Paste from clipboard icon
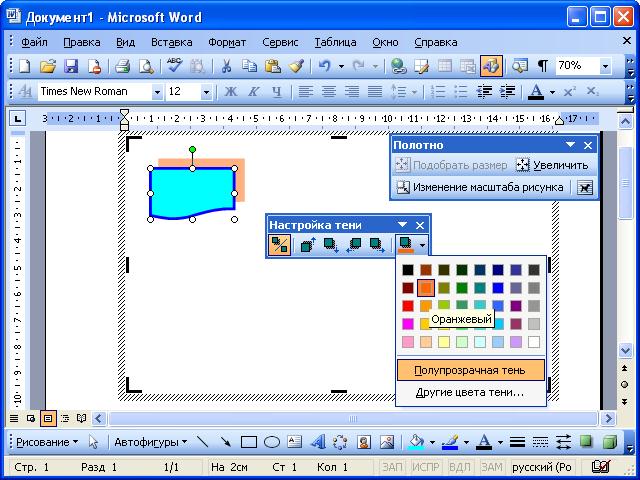 pyautogui.click(x=272, y=66)
